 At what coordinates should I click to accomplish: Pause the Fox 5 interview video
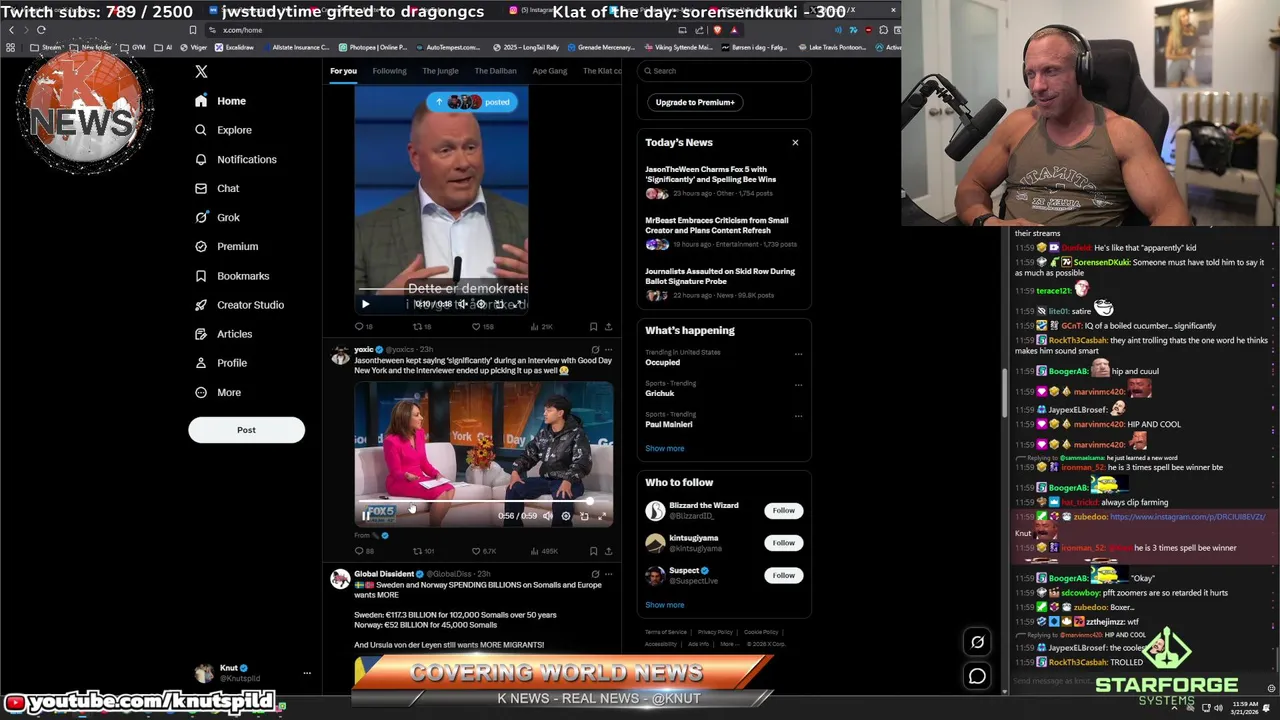[x=366, y=516]
